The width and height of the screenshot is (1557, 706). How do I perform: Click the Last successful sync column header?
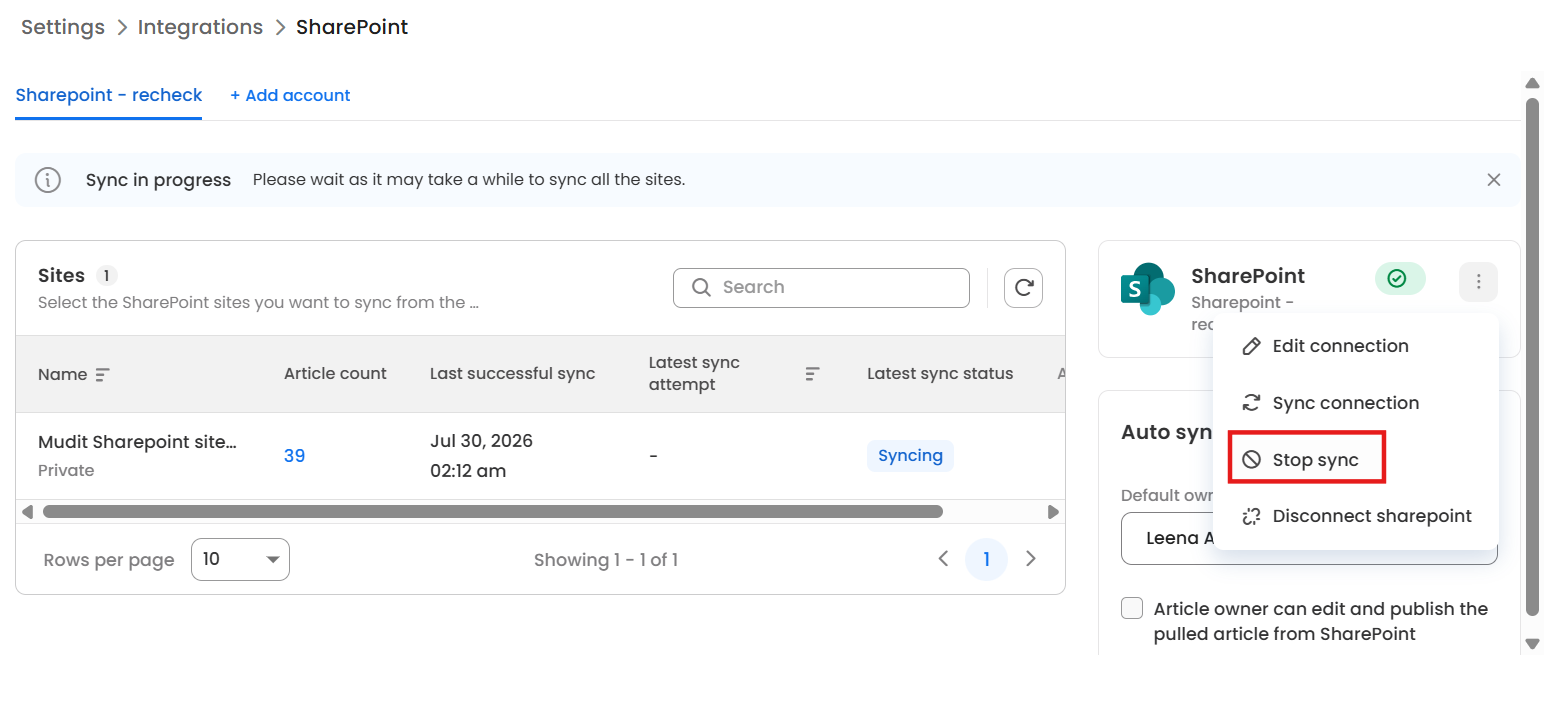pyautogui.click(x=512, y=374)
